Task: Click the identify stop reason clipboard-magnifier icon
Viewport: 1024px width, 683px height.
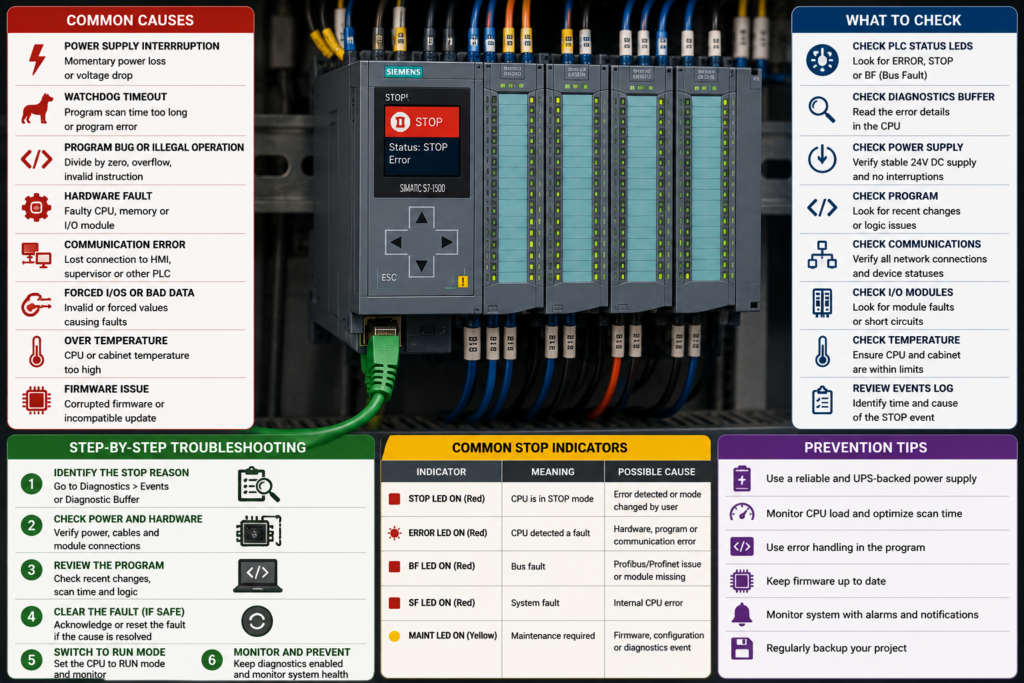Action: point(259,484)
